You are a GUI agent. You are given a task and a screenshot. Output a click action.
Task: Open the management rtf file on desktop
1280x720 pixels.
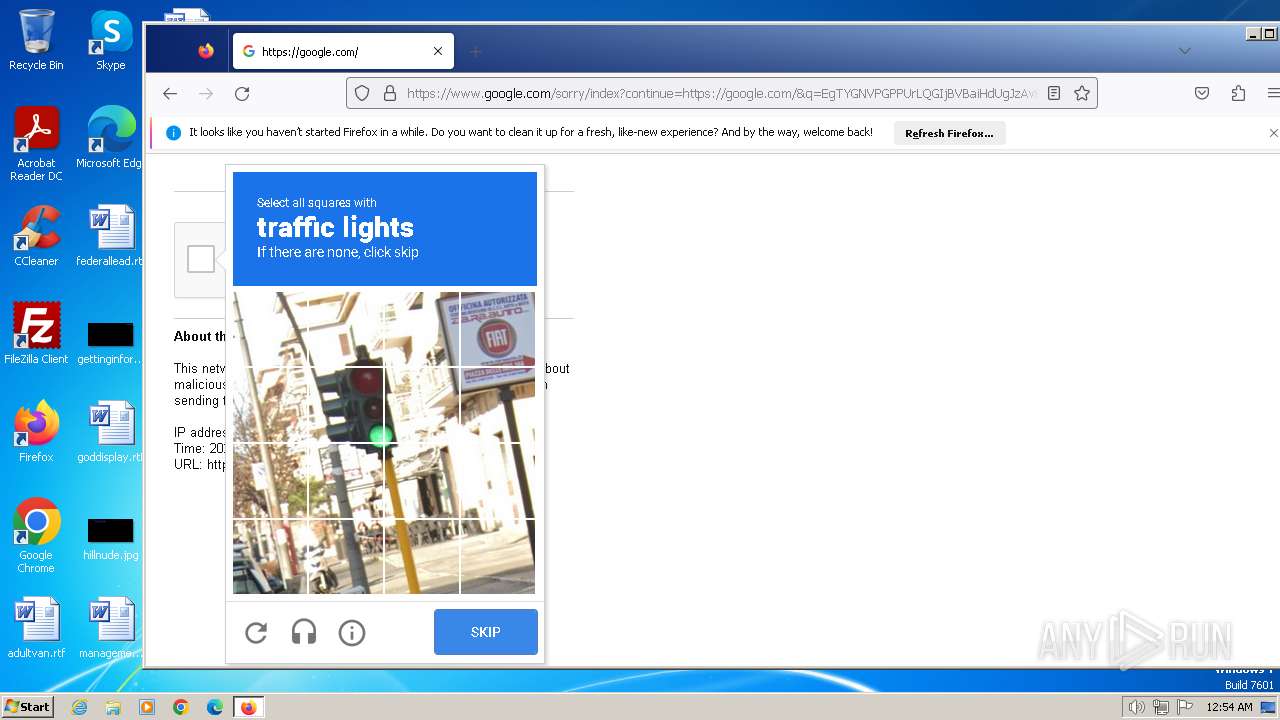click(110, 628)
